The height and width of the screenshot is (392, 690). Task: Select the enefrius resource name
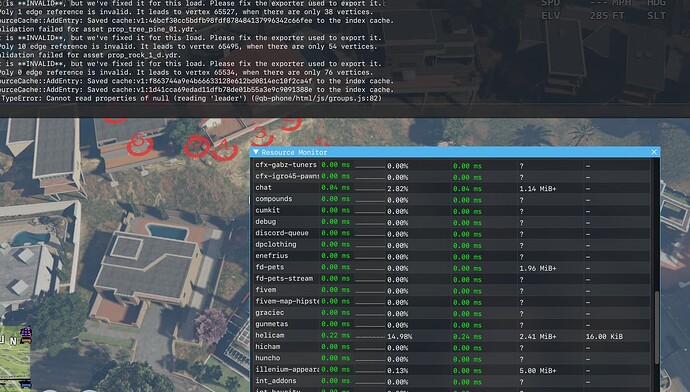272,256
